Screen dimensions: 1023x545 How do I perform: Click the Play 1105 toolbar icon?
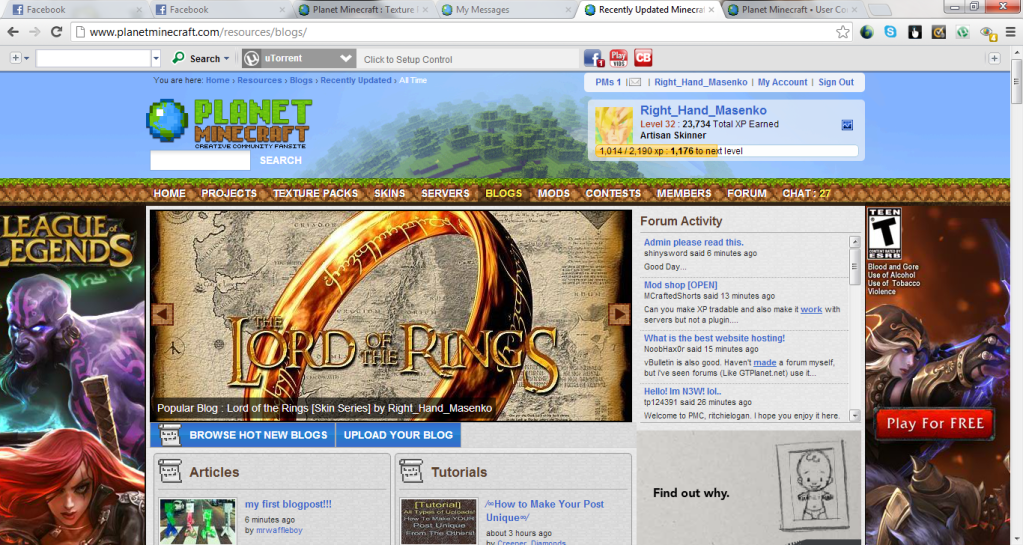618,58
